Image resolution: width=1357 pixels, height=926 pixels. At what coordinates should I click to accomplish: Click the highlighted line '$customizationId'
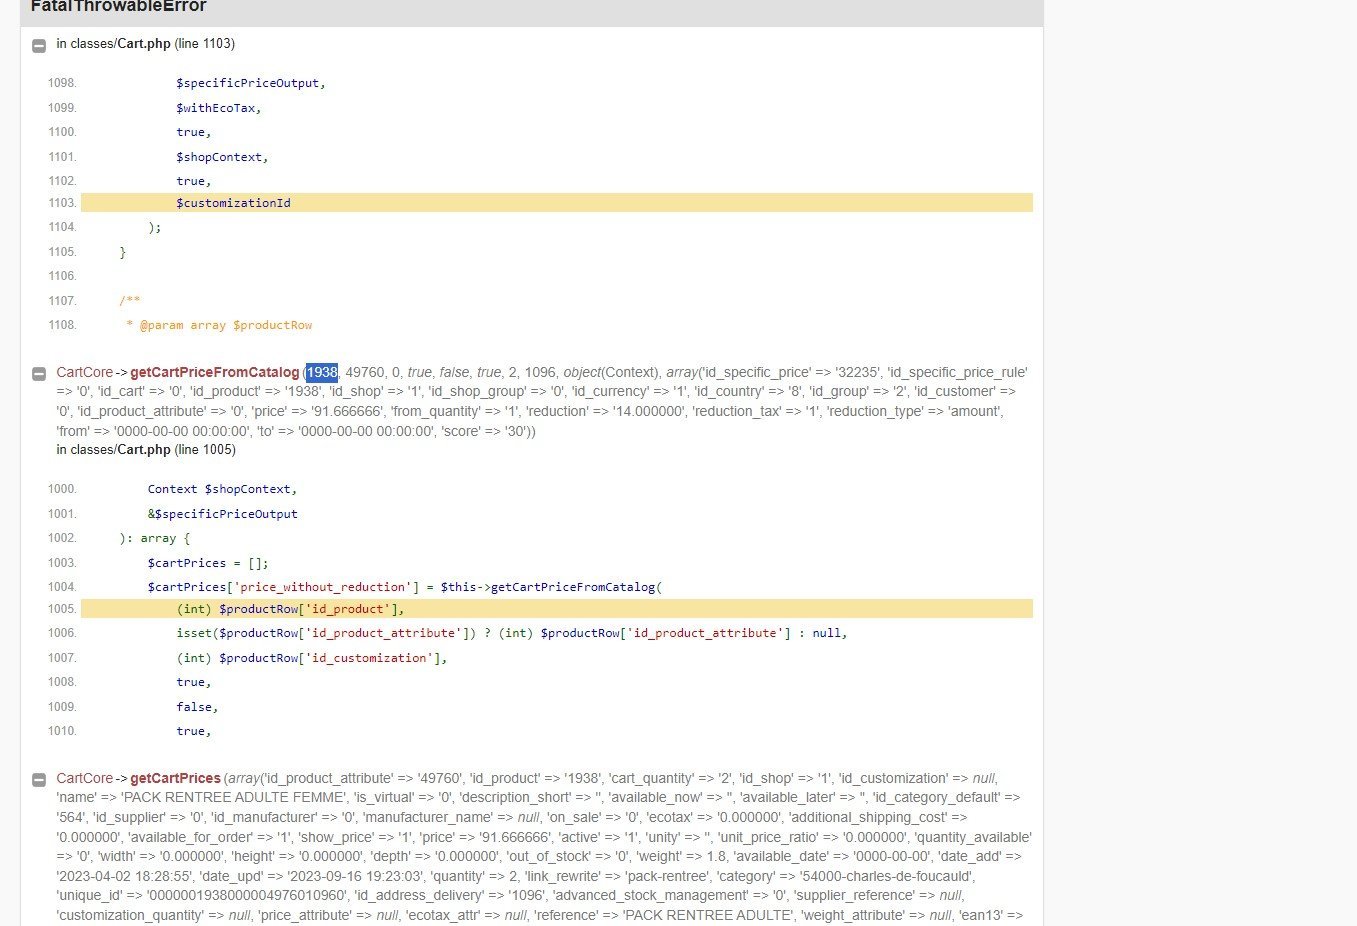[x=556, y=203]
